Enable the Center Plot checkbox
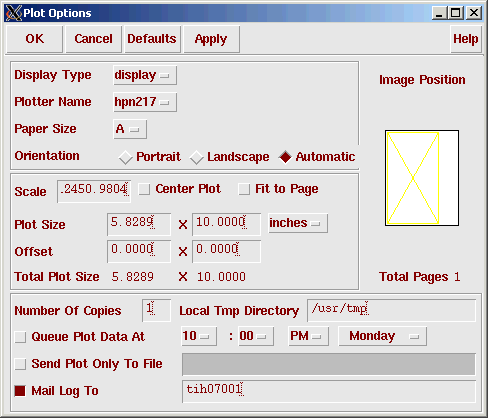Image resolution: width=488 pixels, height=418 pixels. pyautogui.click(x=144, y=189)
